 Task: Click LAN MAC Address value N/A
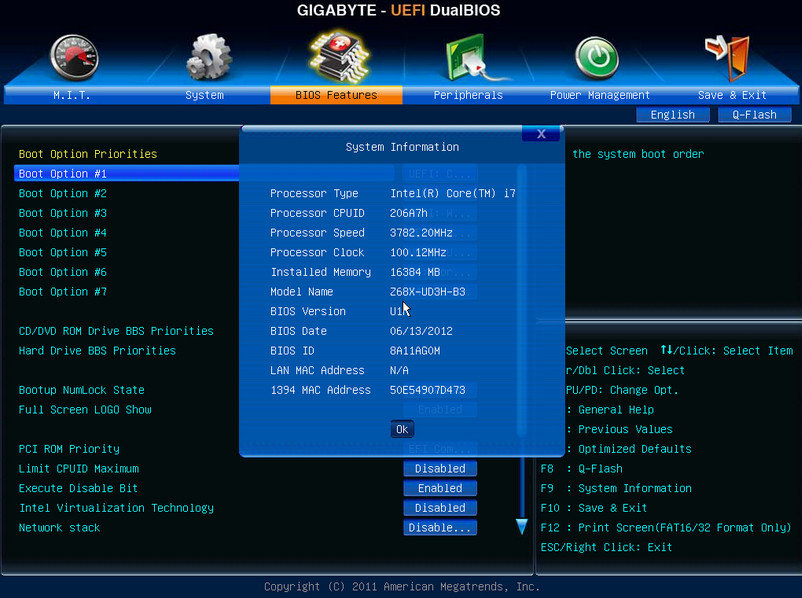tap(399, 370)
